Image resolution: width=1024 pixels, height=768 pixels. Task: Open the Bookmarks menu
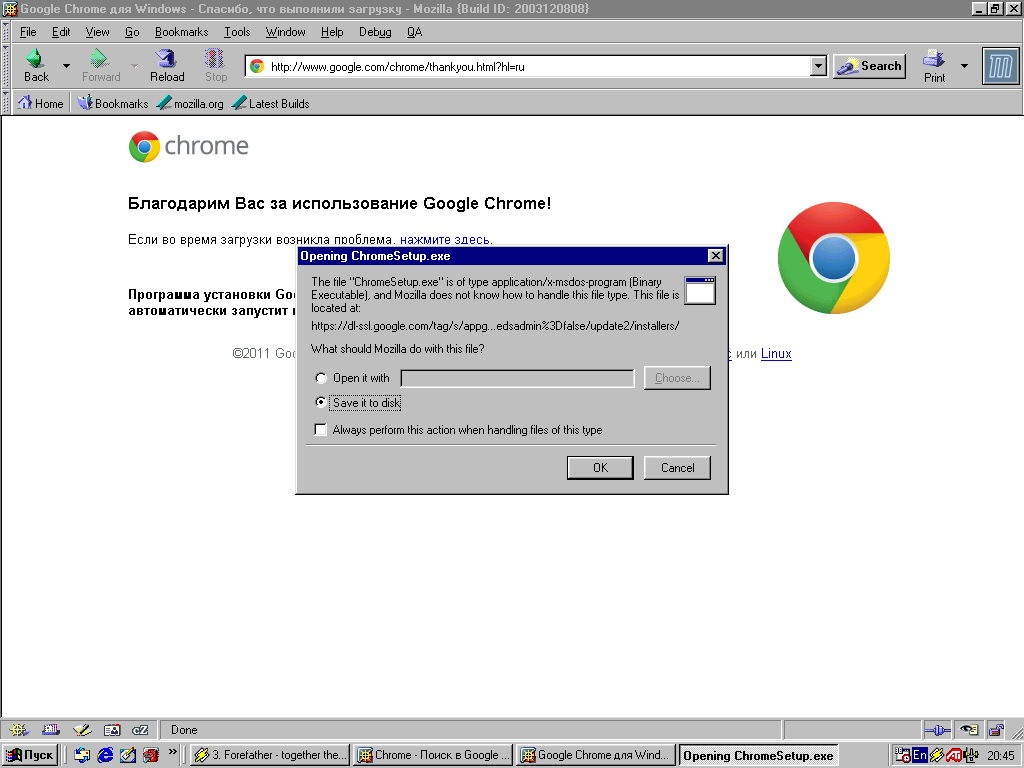point(182,32)
